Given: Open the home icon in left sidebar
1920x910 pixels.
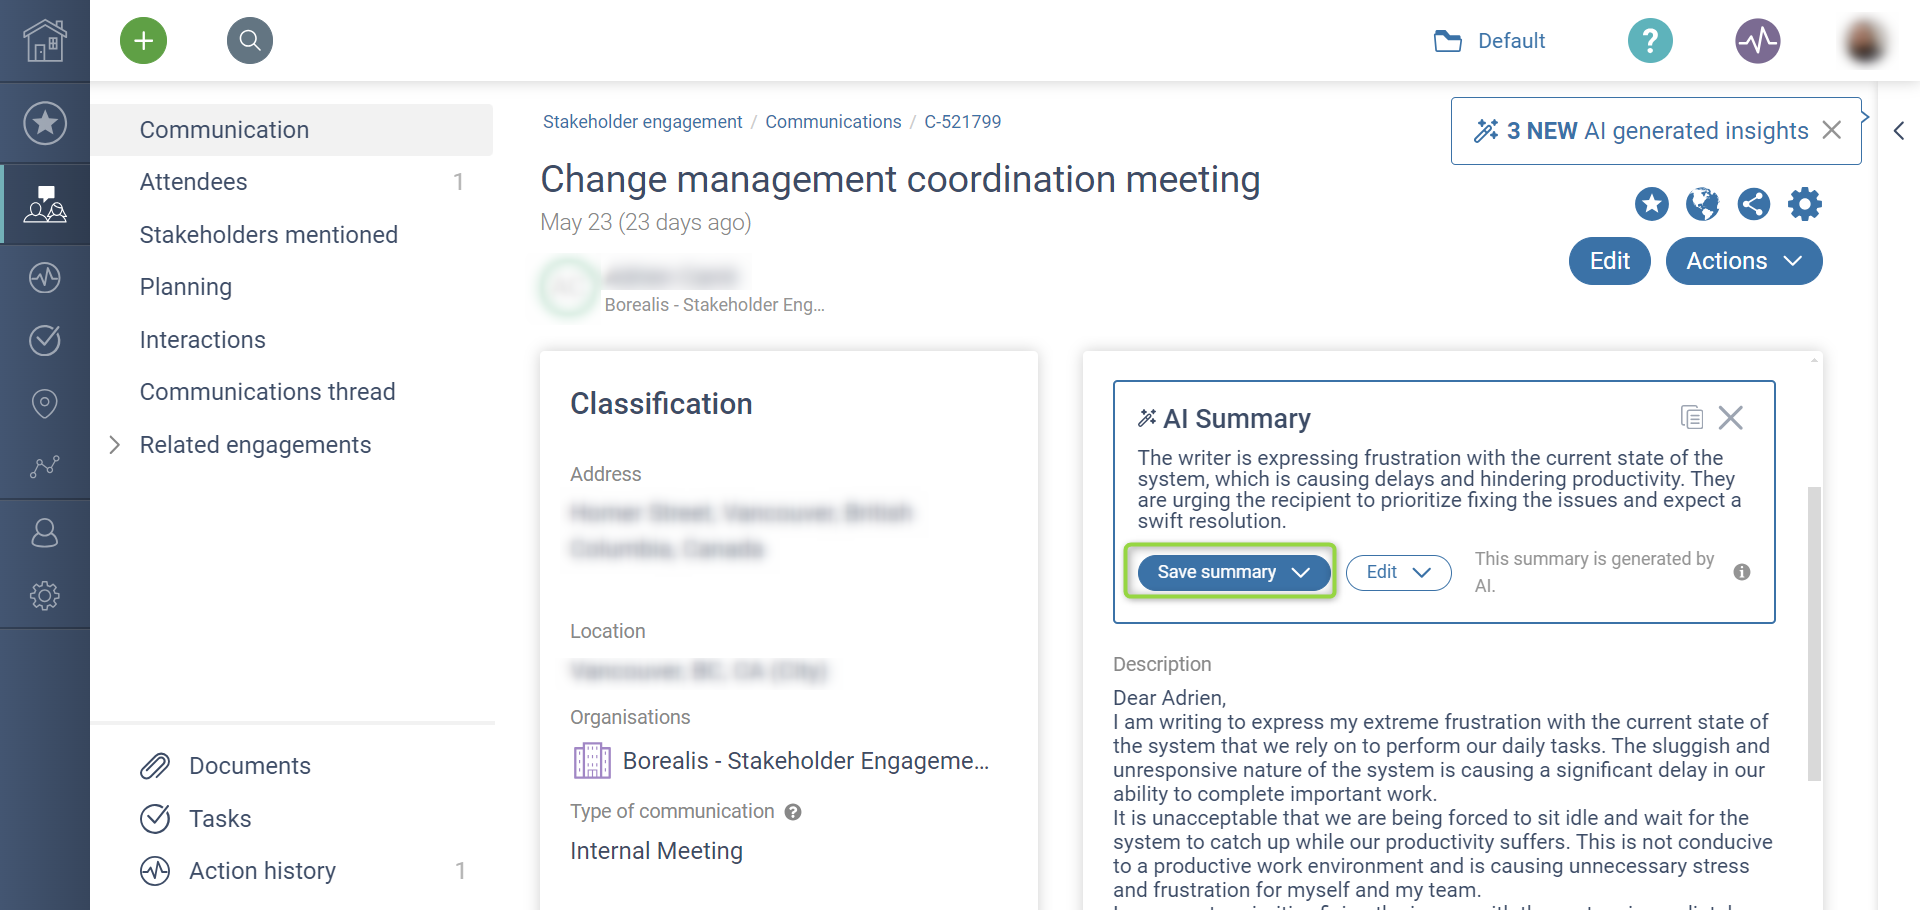Looking at the screenshot, I should [45, 41].
